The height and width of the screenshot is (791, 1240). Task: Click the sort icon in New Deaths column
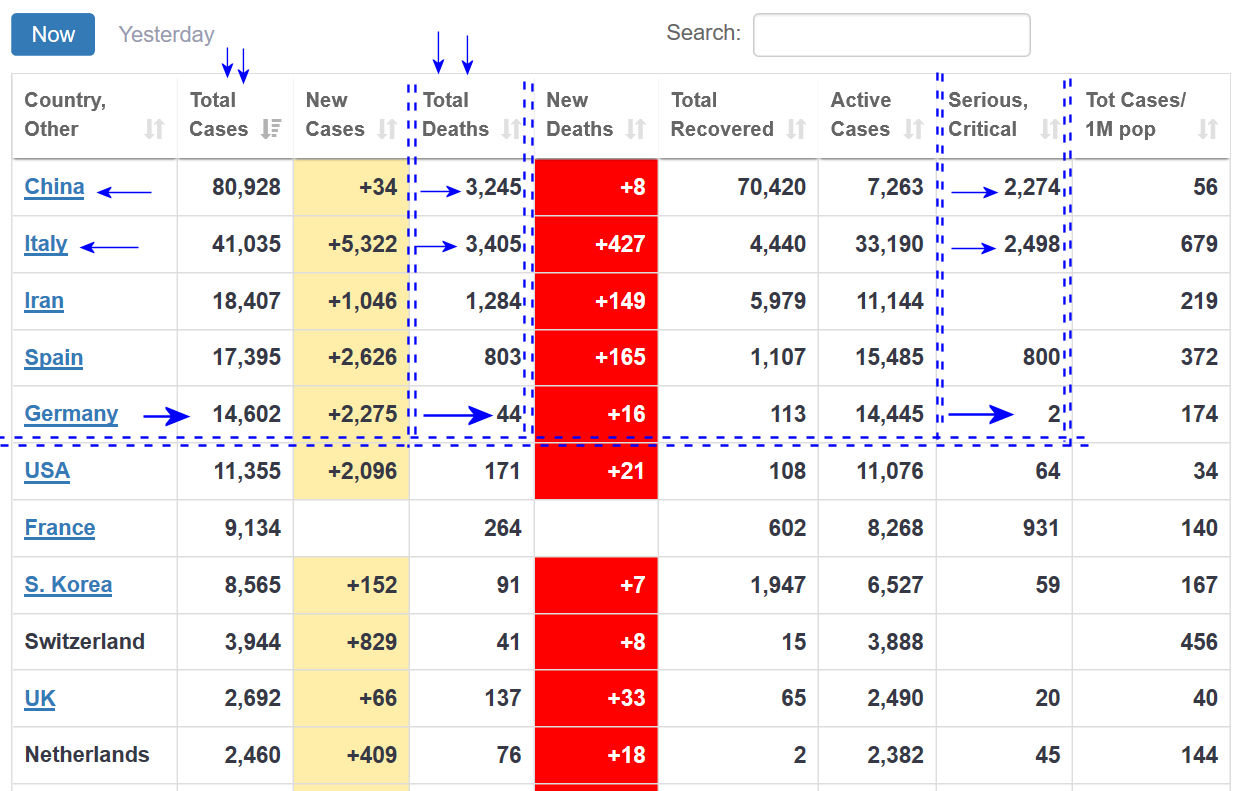click(x=635, y=129)
